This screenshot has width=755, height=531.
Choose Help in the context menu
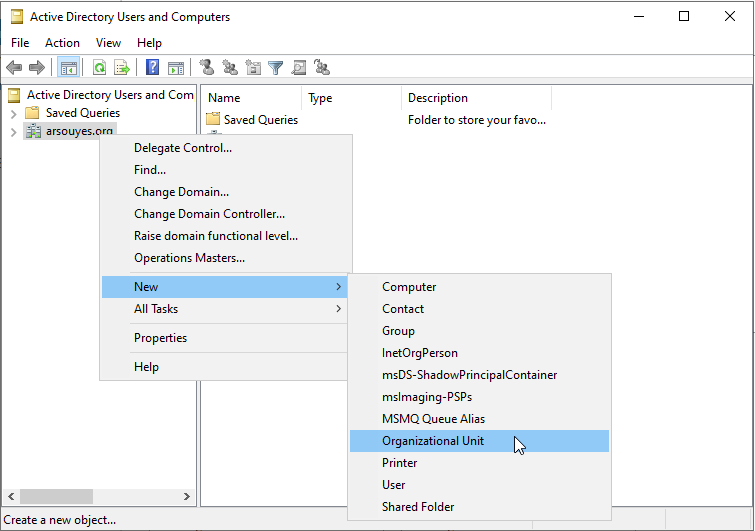[224, 367]
